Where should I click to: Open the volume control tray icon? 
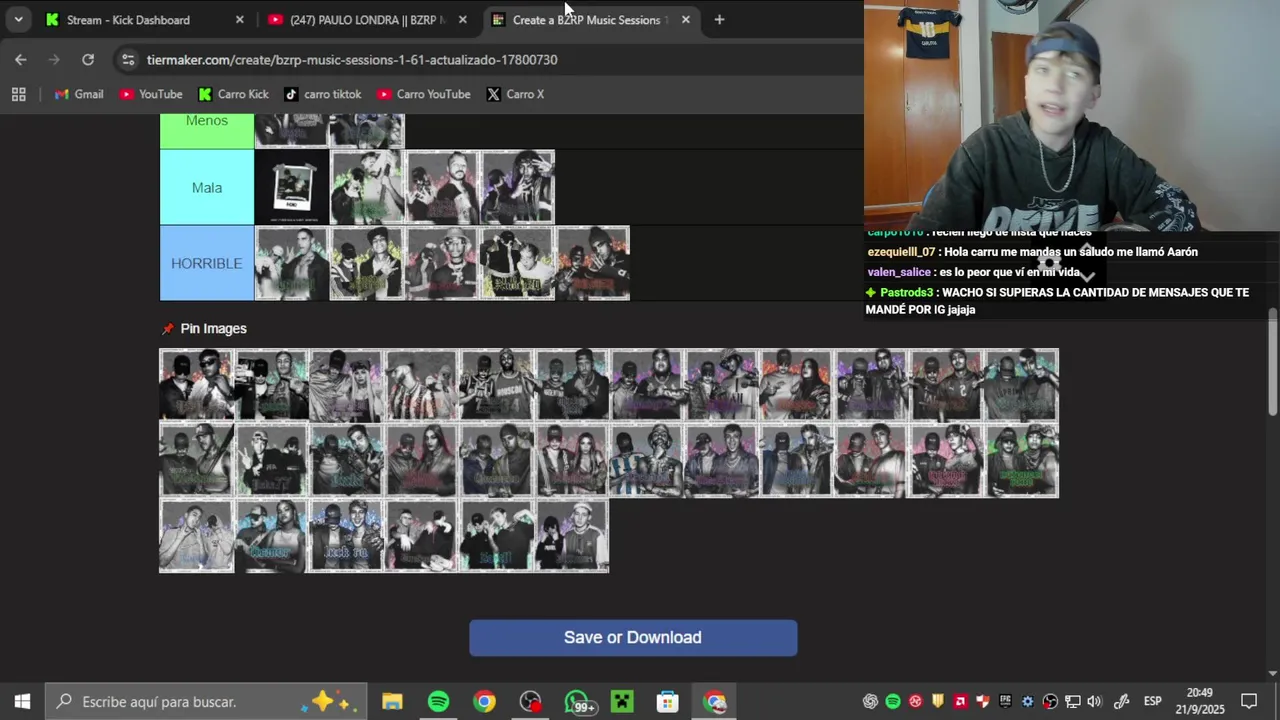pyautogui.click(x=1094, y=702)
